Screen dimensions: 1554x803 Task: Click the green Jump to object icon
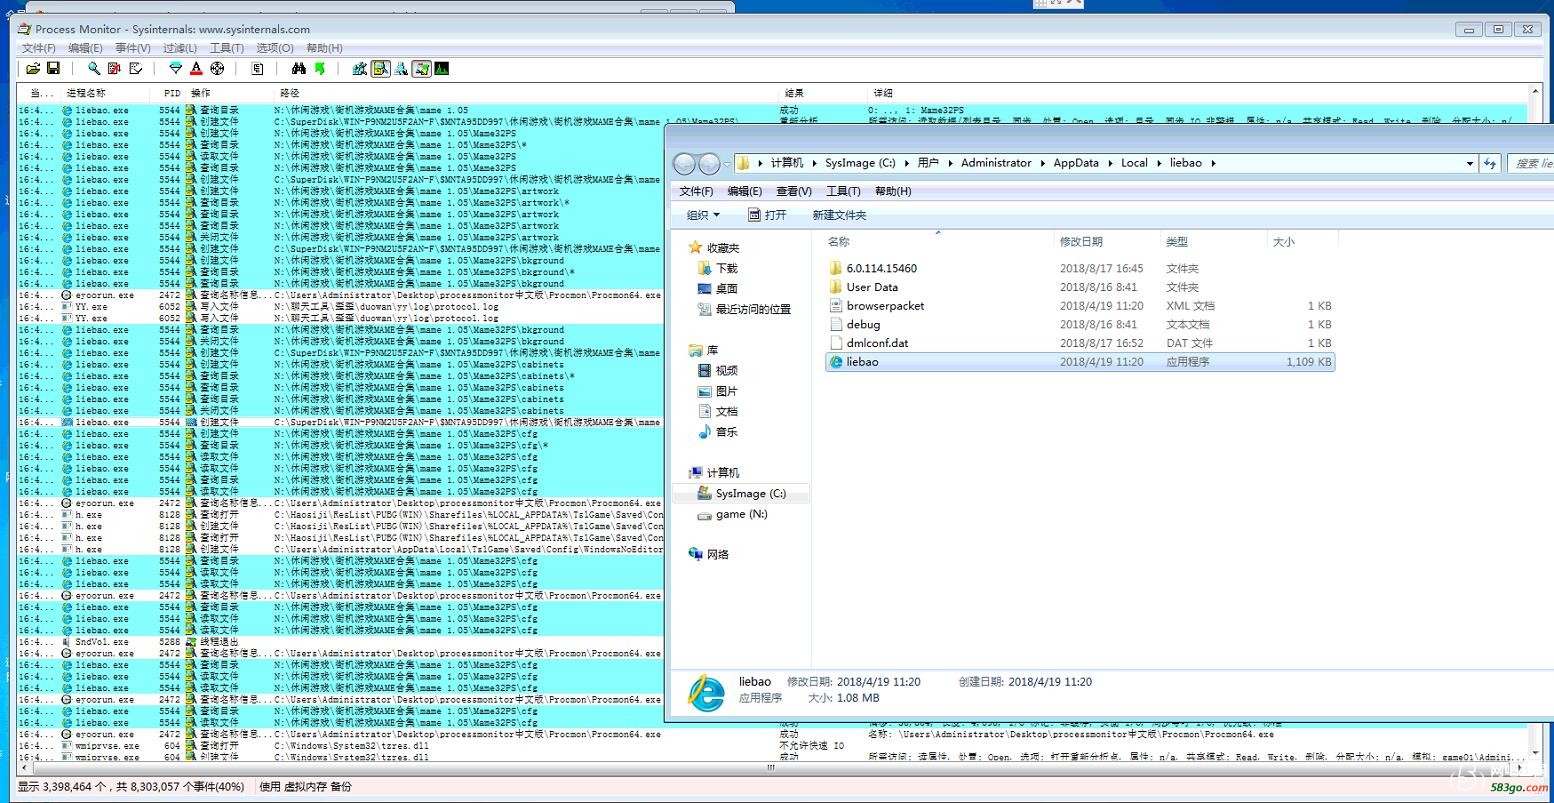coord(320,69)
